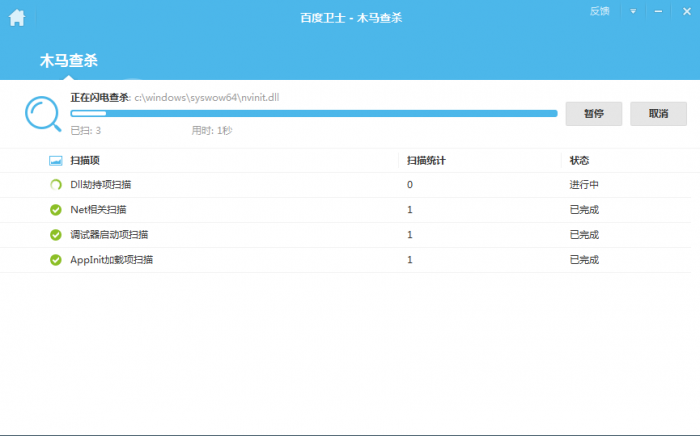Click the 进行中 status of Dll scan

[x=584, y=185]
